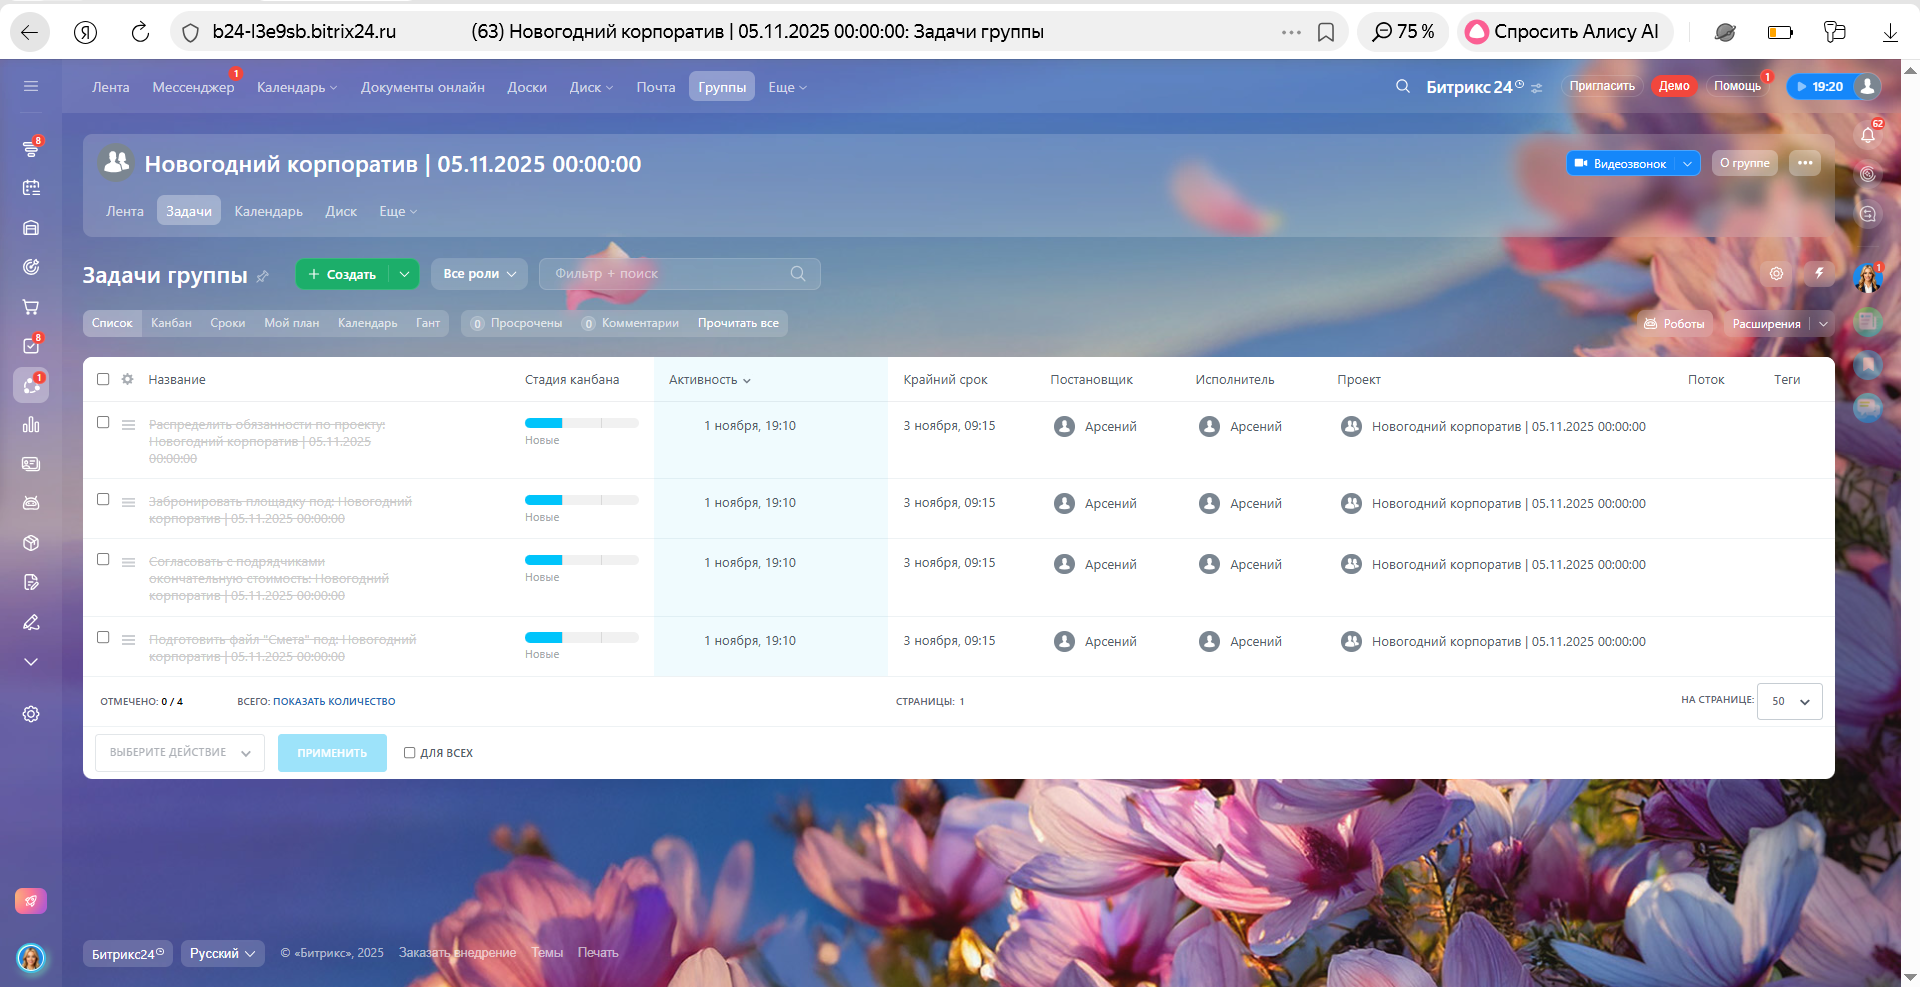Open the calendar icon in the left sidebar

tap(31, 187)
